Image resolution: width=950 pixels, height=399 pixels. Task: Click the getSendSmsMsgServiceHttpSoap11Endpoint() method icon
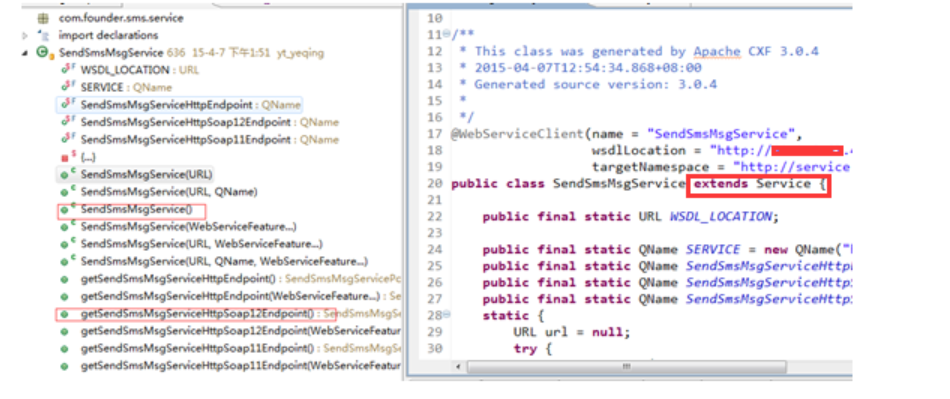64,349
